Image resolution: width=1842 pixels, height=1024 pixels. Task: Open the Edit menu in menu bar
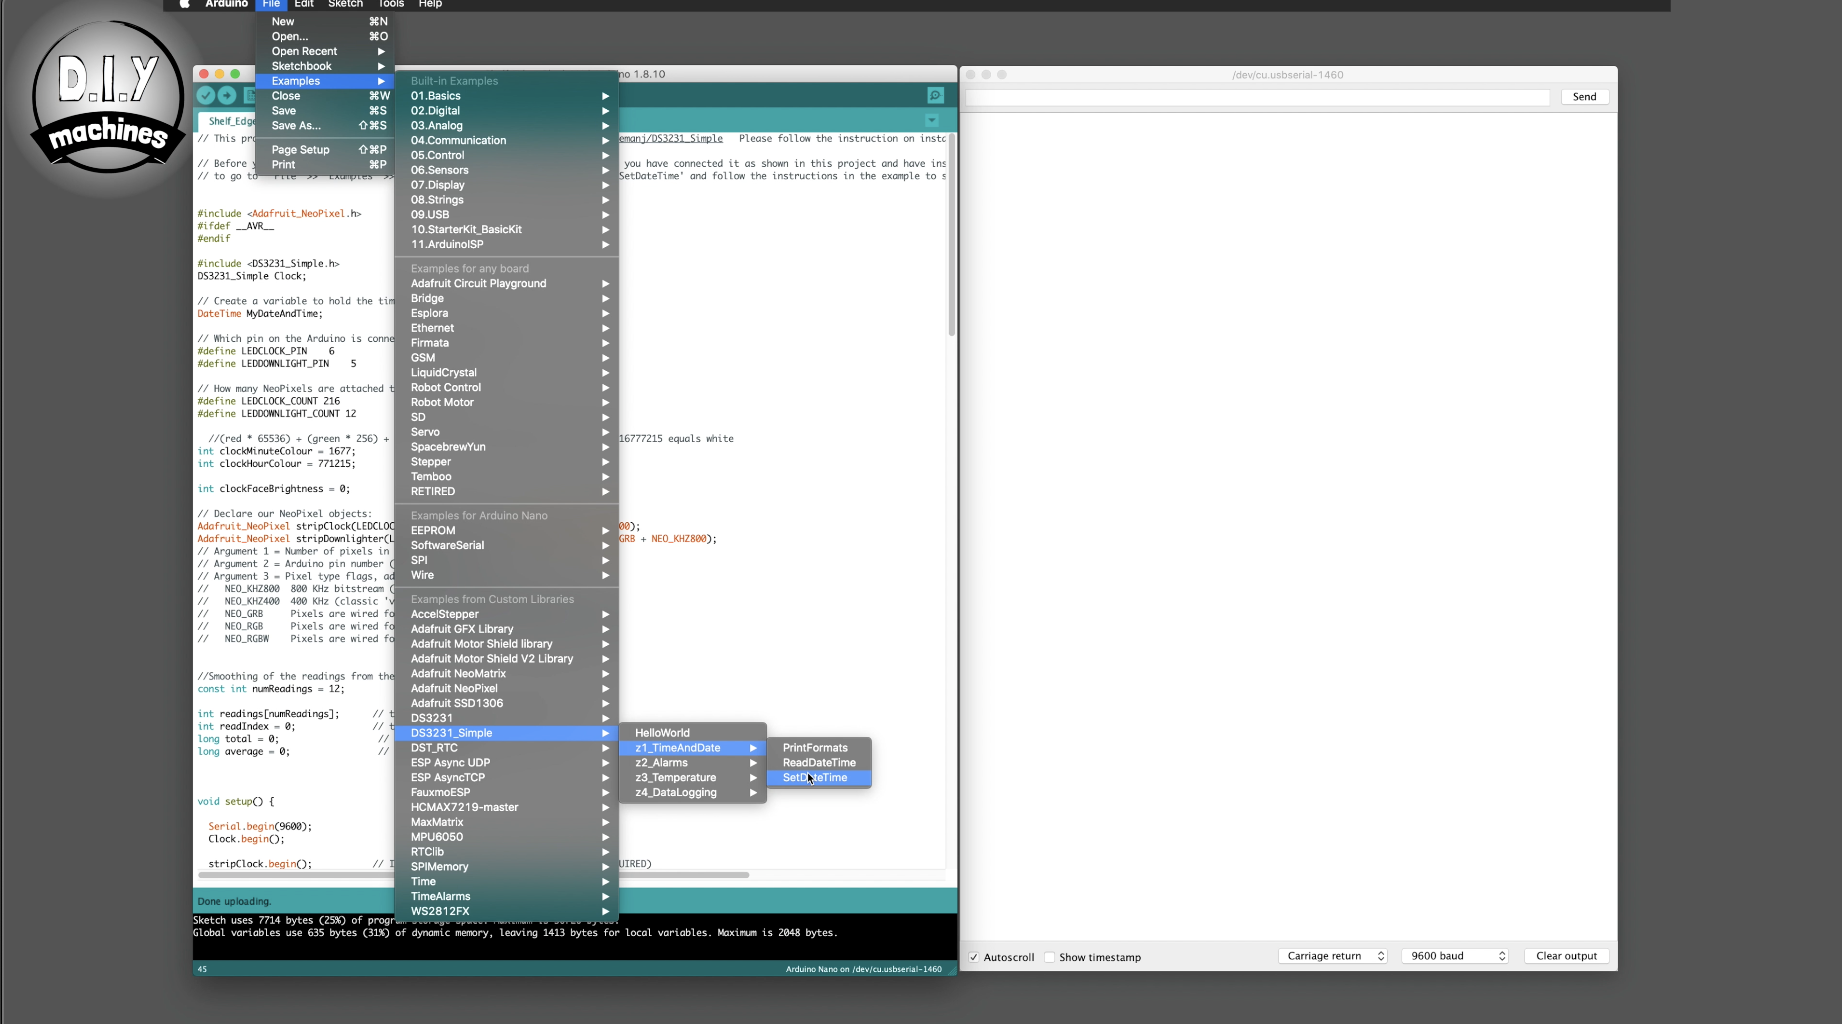304,4
